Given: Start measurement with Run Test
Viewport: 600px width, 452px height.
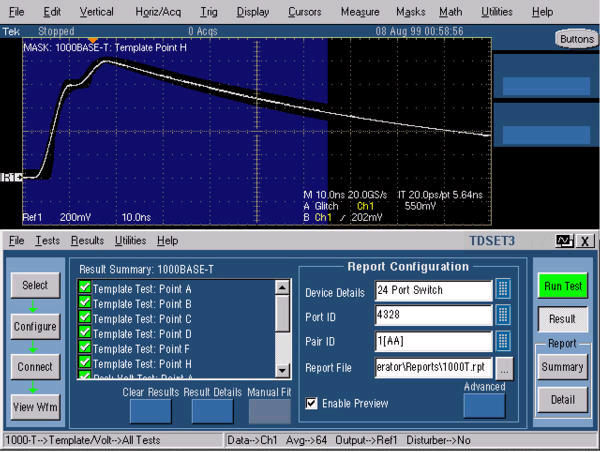Looking at the screenshot, I should [x=562, y=286].
